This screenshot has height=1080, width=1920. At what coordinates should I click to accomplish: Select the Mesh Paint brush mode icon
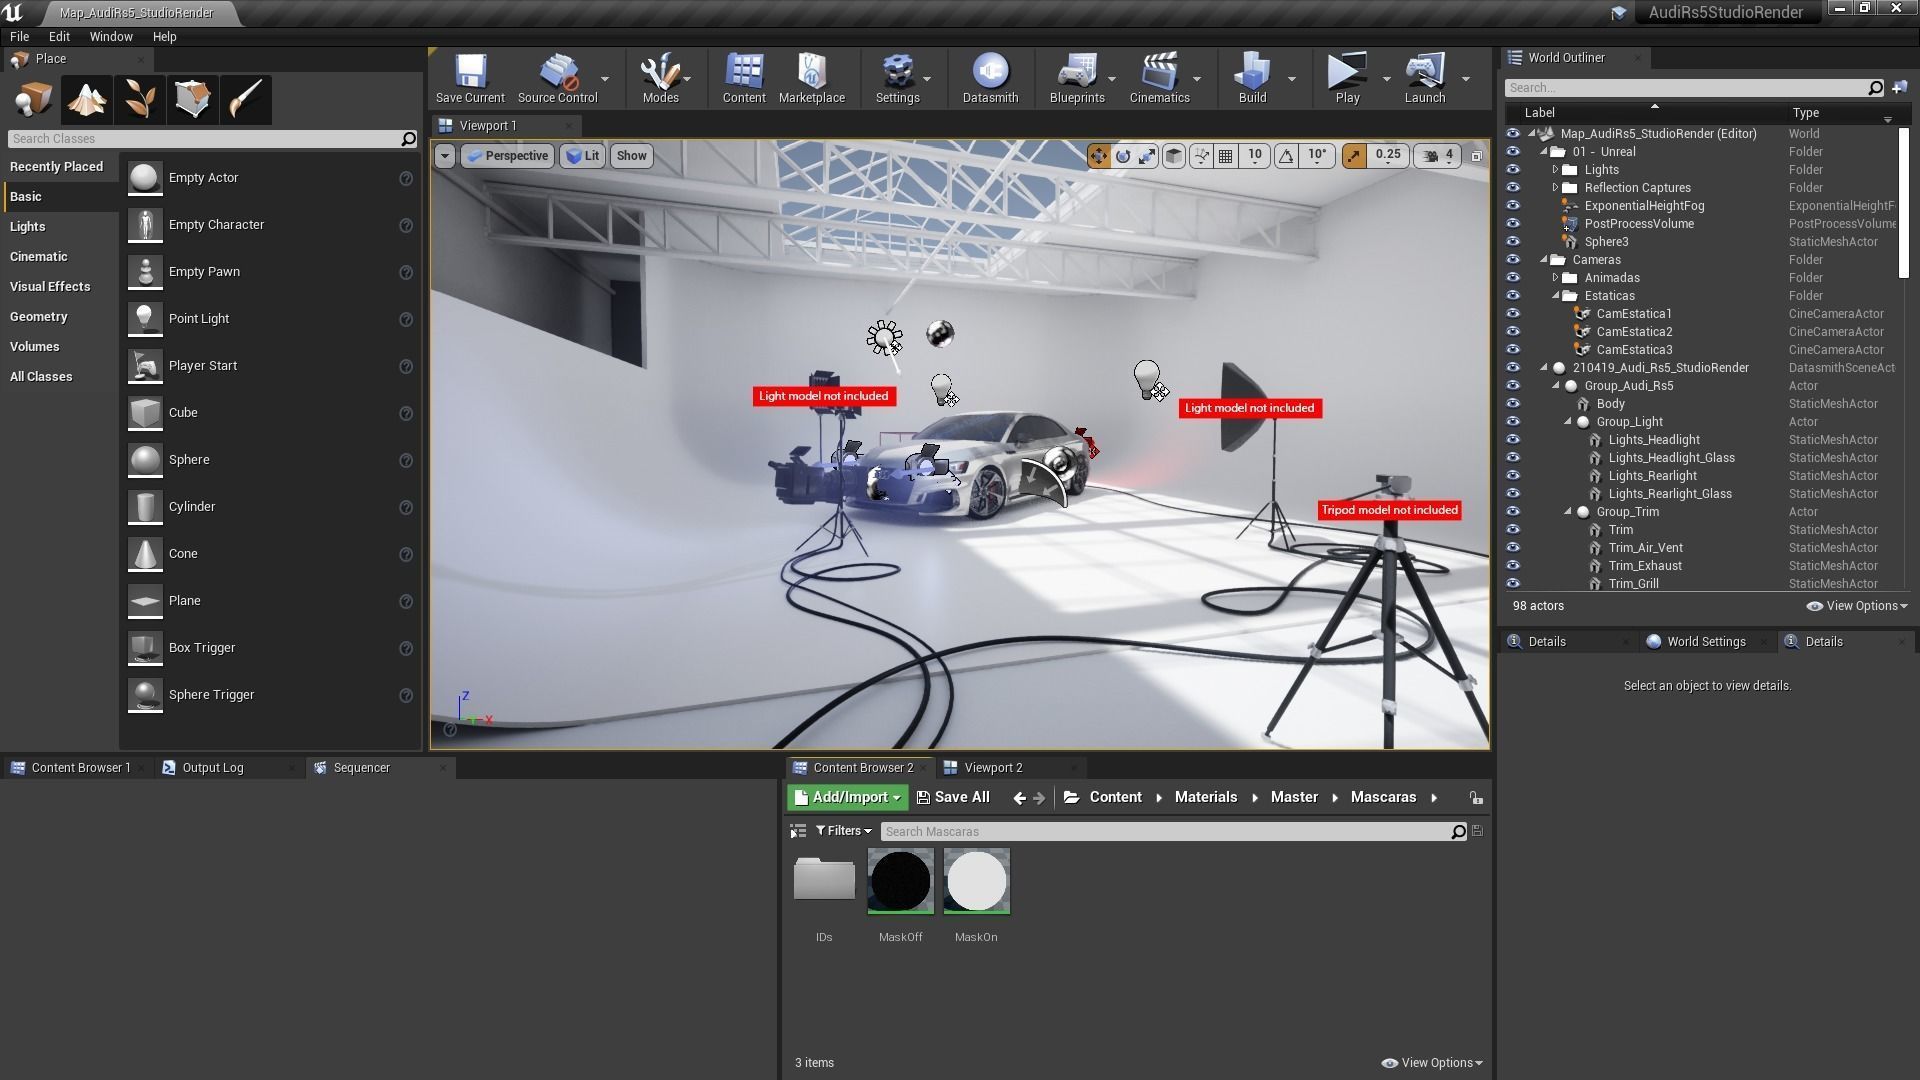pos(246,100)
